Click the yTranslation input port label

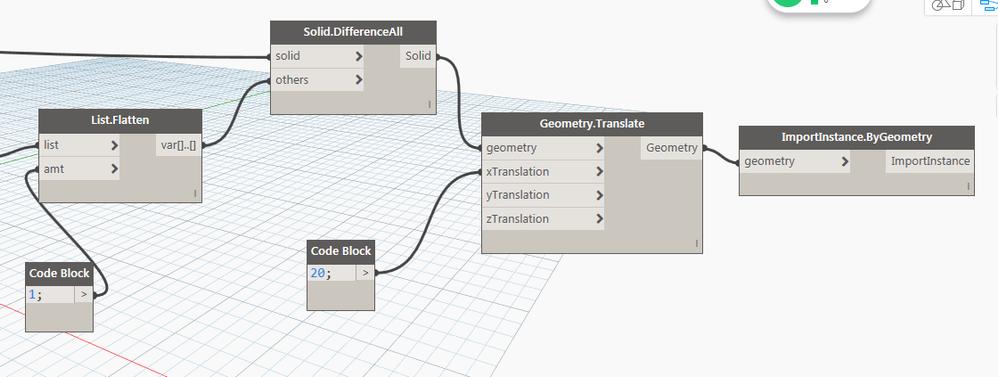point(517,195)
